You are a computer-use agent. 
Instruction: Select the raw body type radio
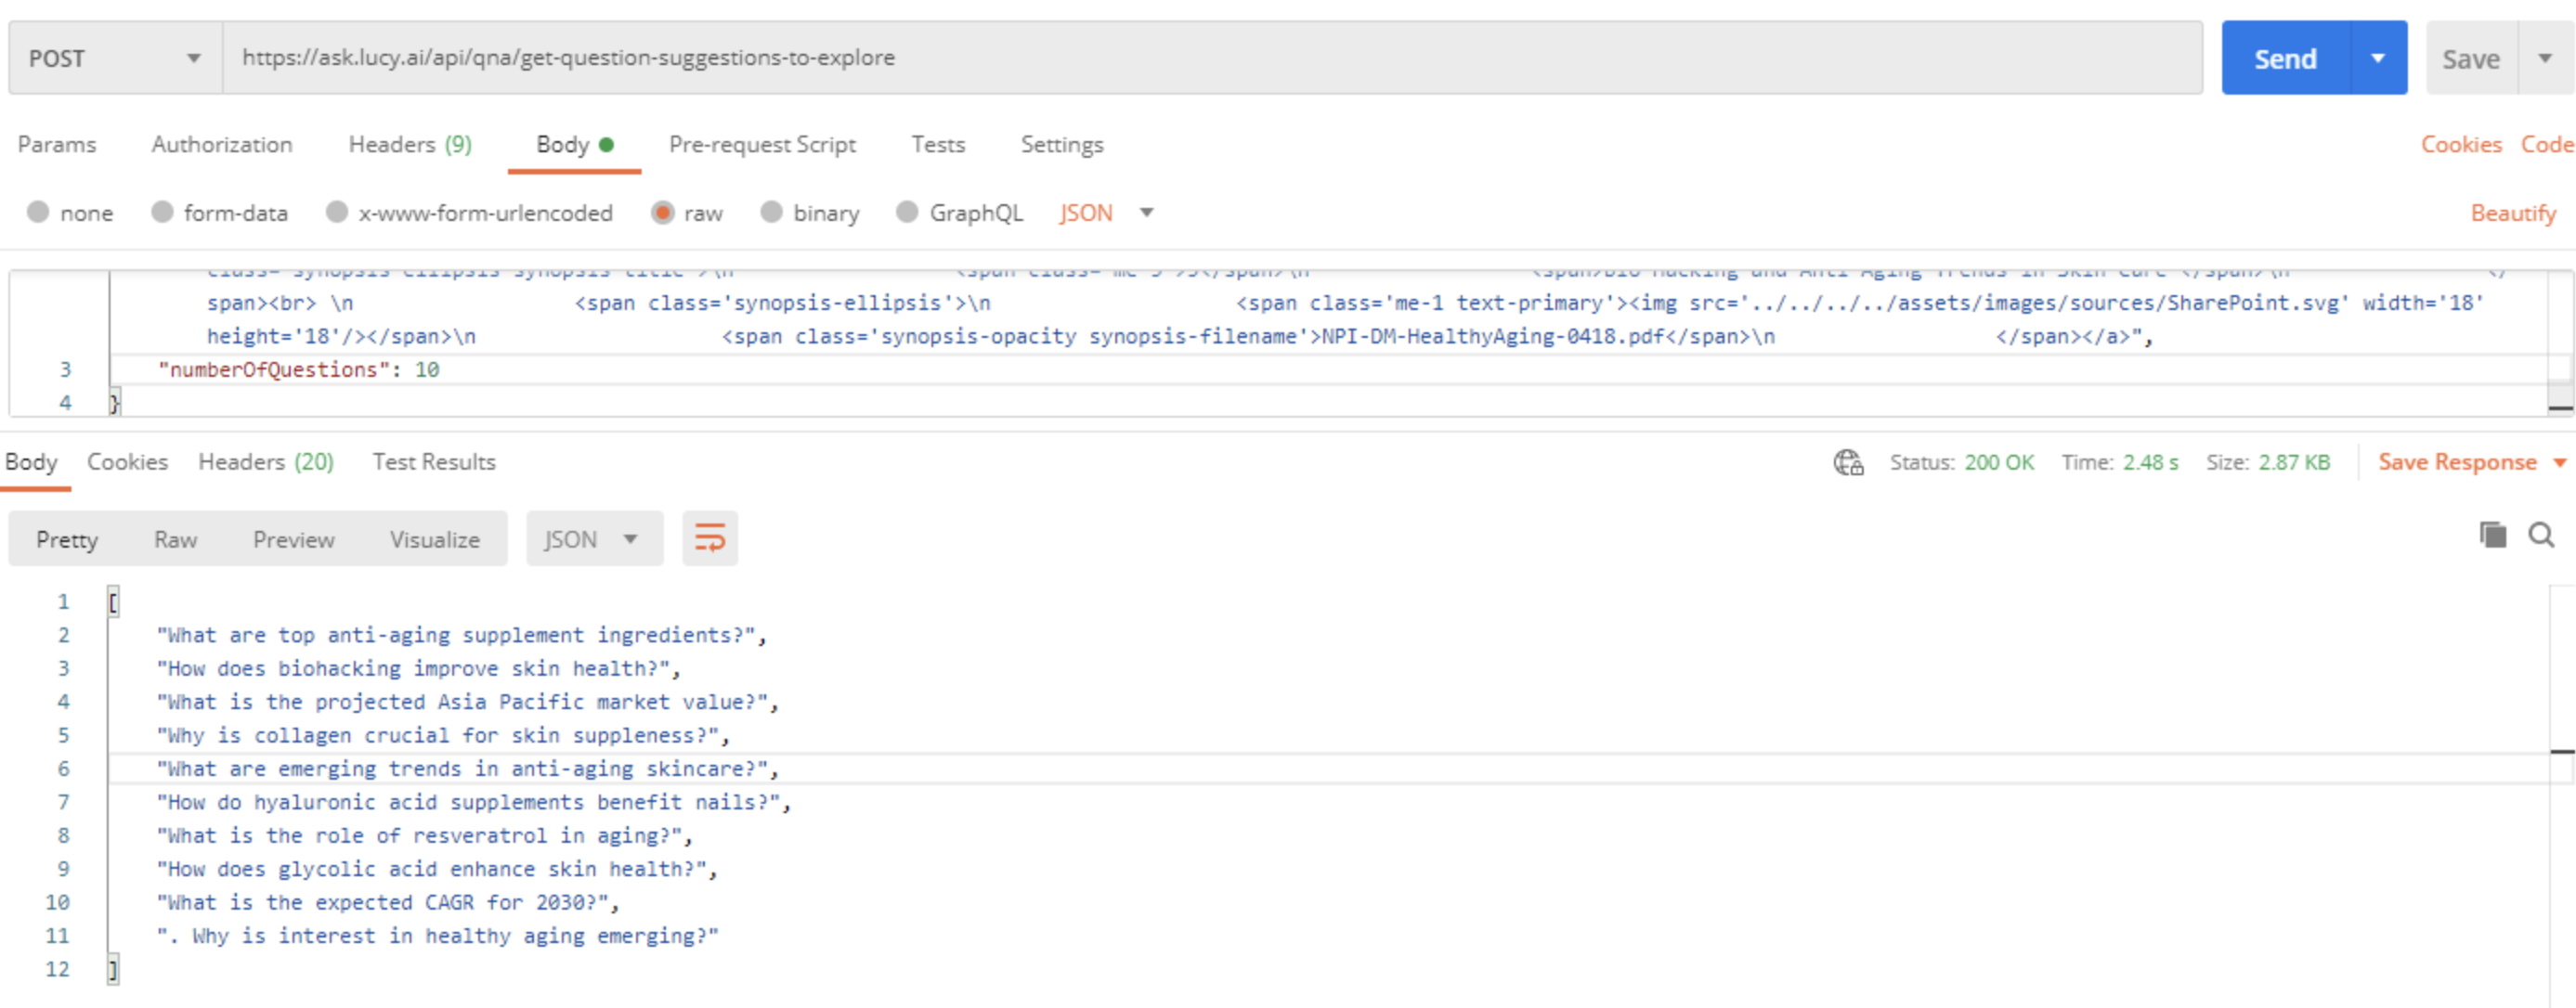662,213
